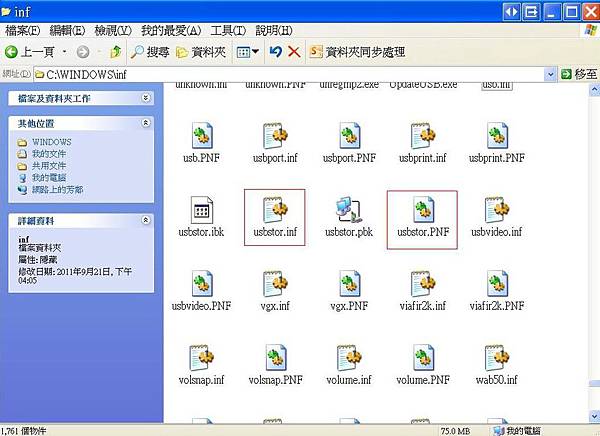Viewport: 600px width, 436px height.
Task: Open 網路上的芳鄰 link in sidebar
Action: click(x=57, y=189)
